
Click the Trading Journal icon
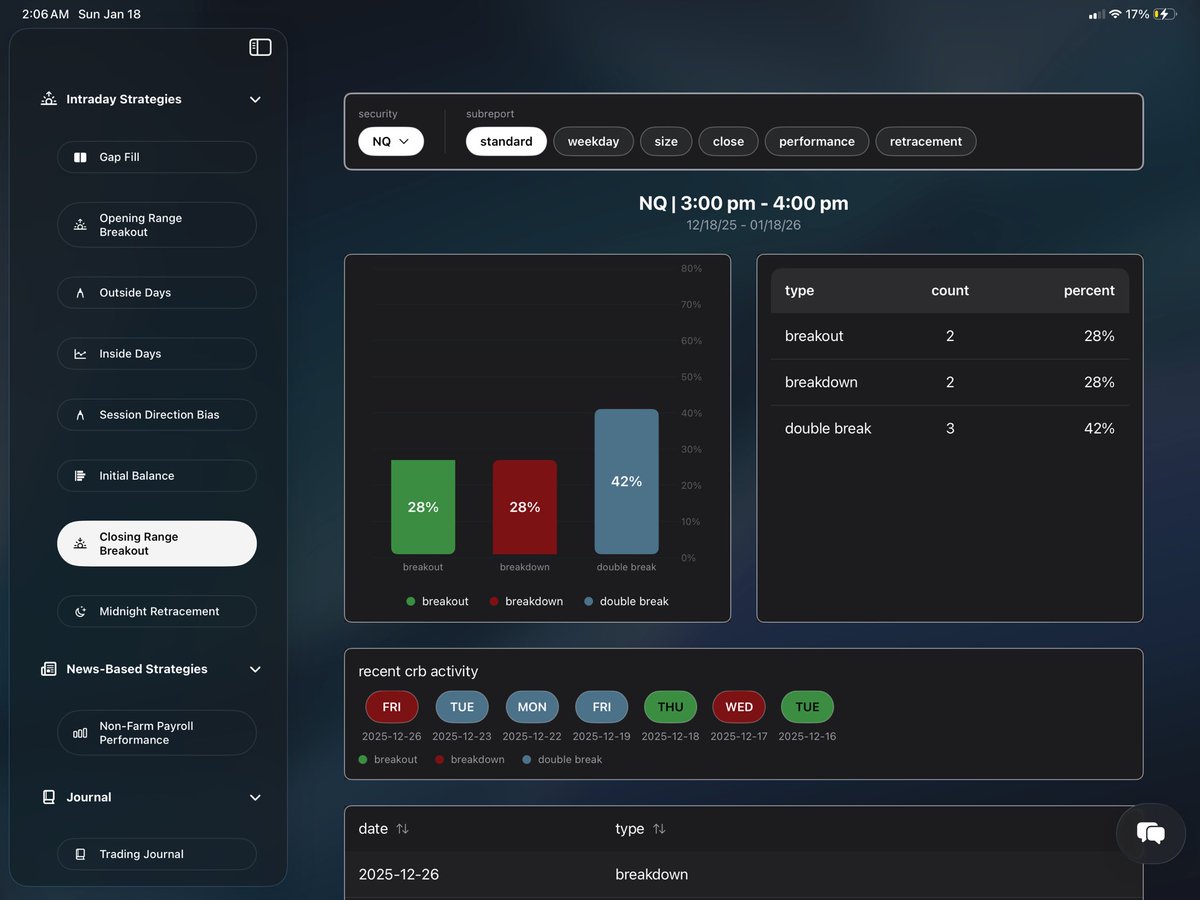tap(80, 854)
